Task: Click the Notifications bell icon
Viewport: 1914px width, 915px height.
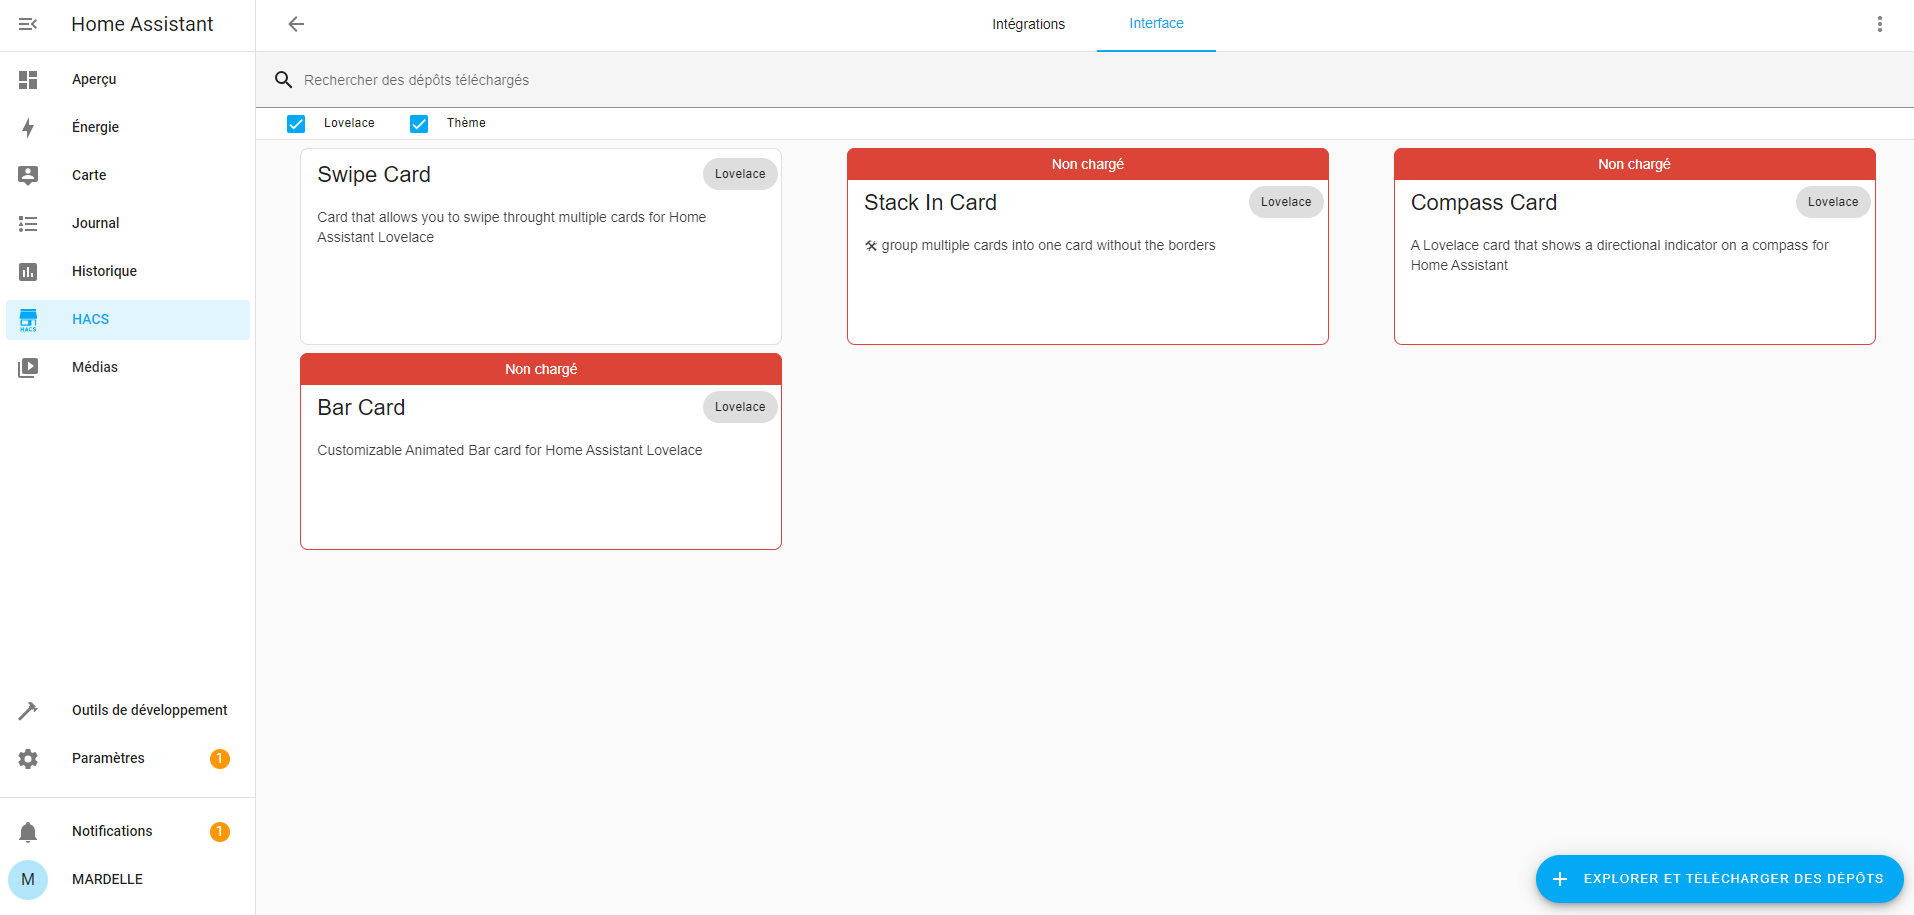Action: point(28,832)
